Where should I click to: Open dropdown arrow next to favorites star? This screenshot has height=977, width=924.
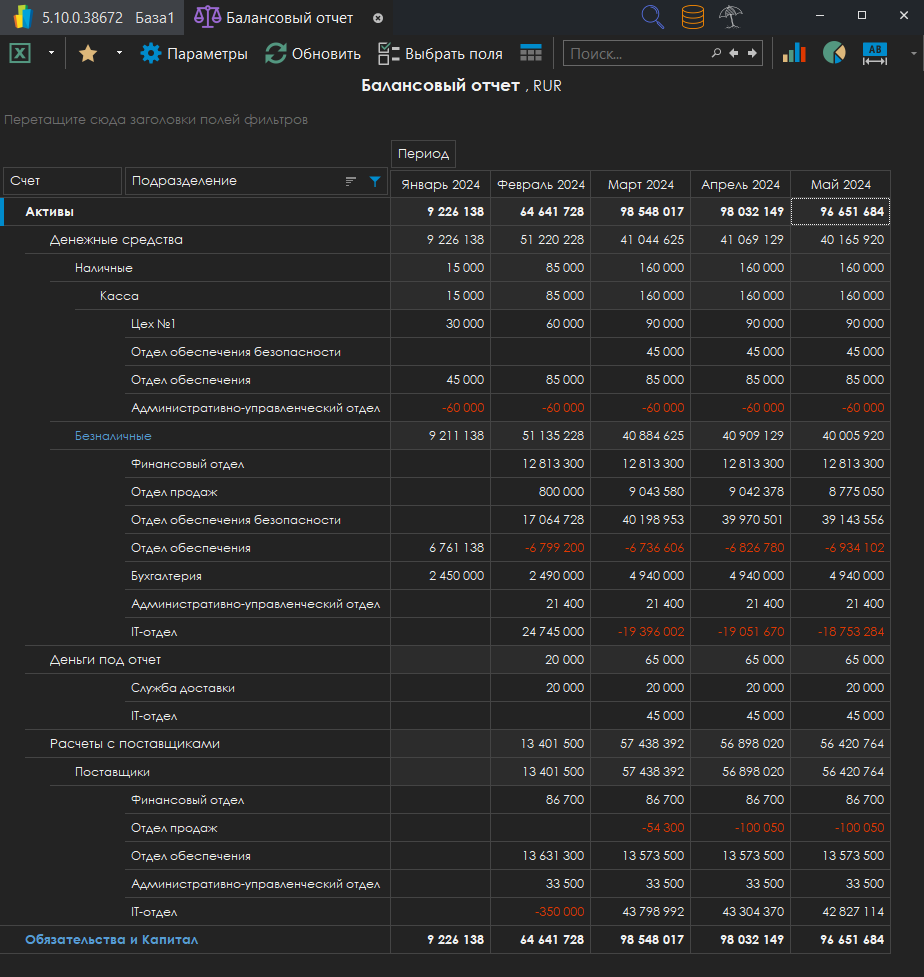[119, 54]
